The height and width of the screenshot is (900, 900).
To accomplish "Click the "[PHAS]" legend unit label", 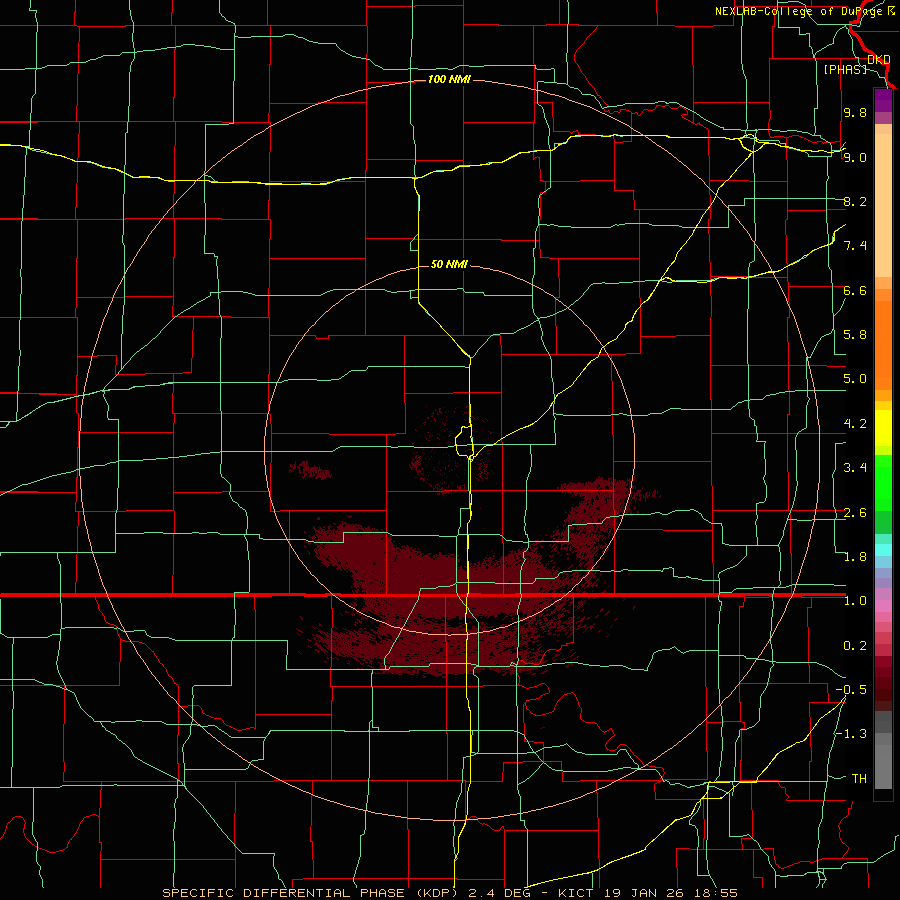I will [845, 69].
